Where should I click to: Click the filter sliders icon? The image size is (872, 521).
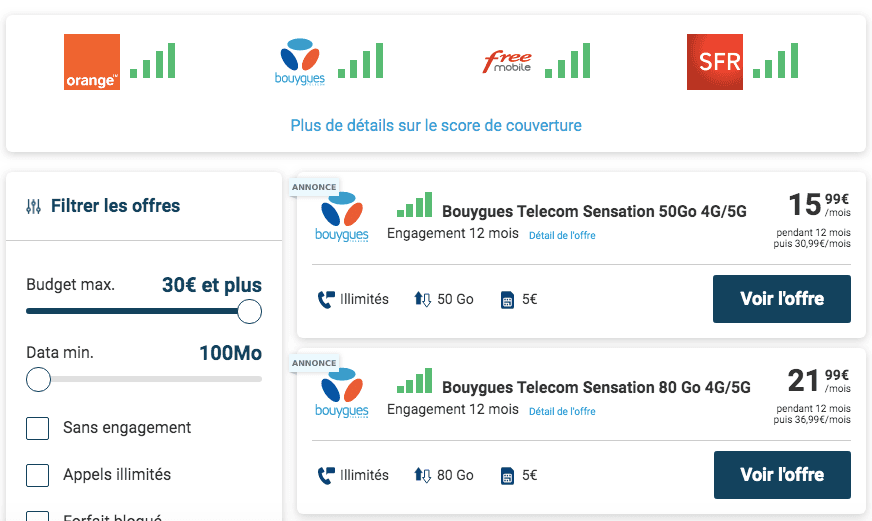click(x=34, y=207)
